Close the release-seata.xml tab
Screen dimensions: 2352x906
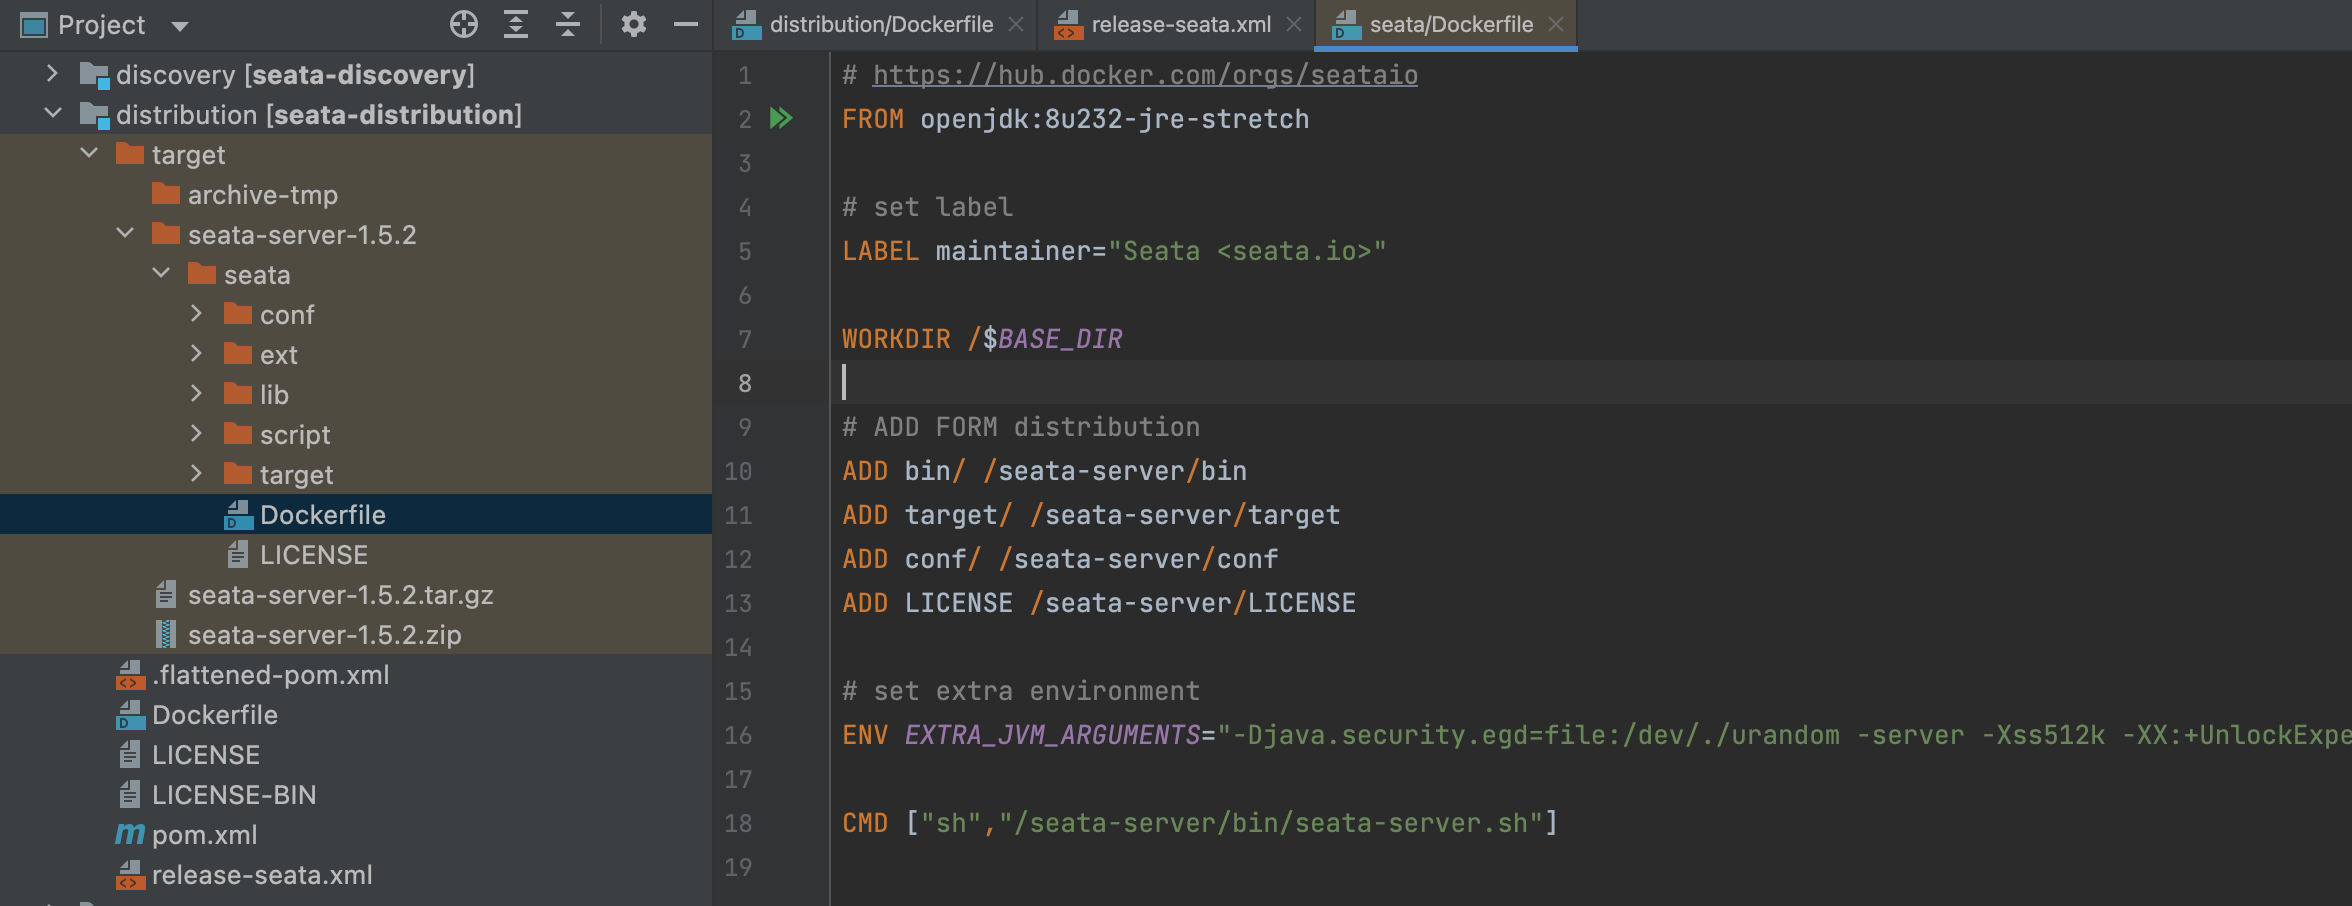coord(1294,24)
